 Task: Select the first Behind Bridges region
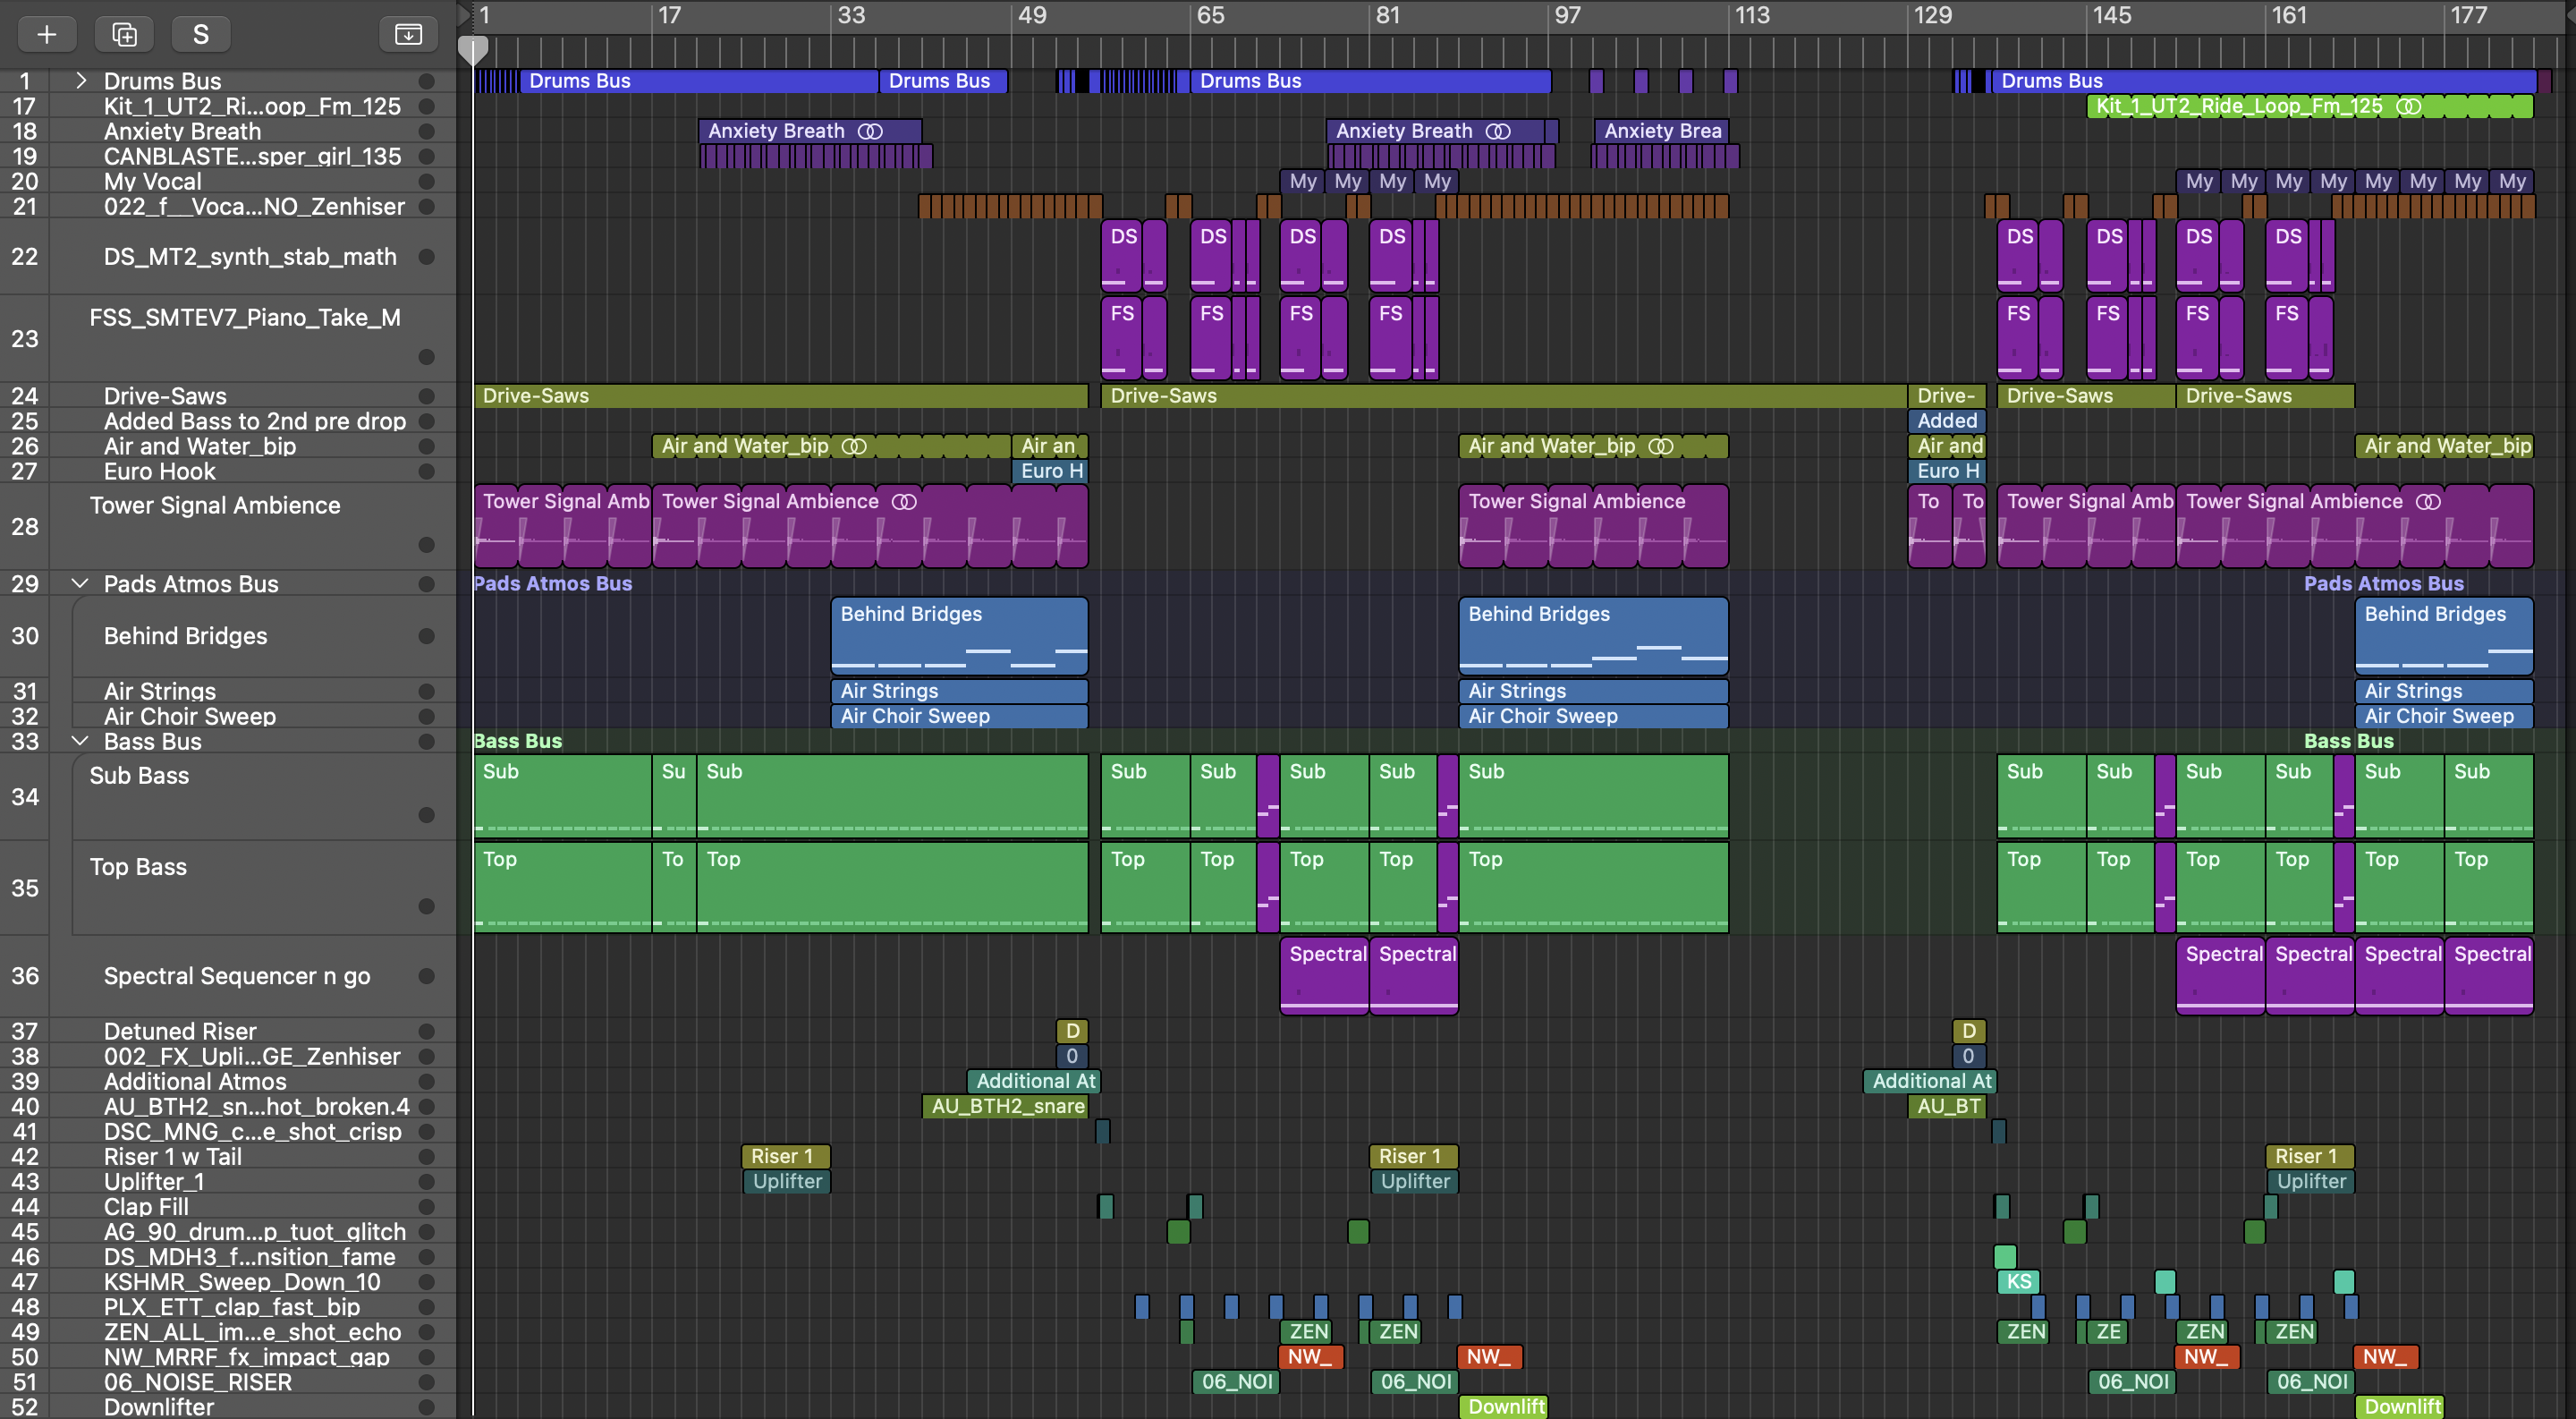coord(958,636)
